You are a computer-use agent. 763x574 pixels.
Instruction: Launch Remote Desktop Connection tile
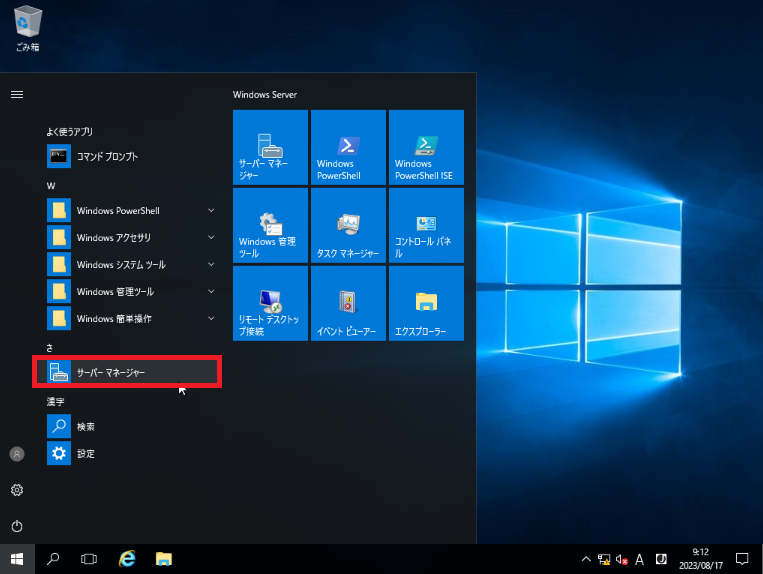270,303
